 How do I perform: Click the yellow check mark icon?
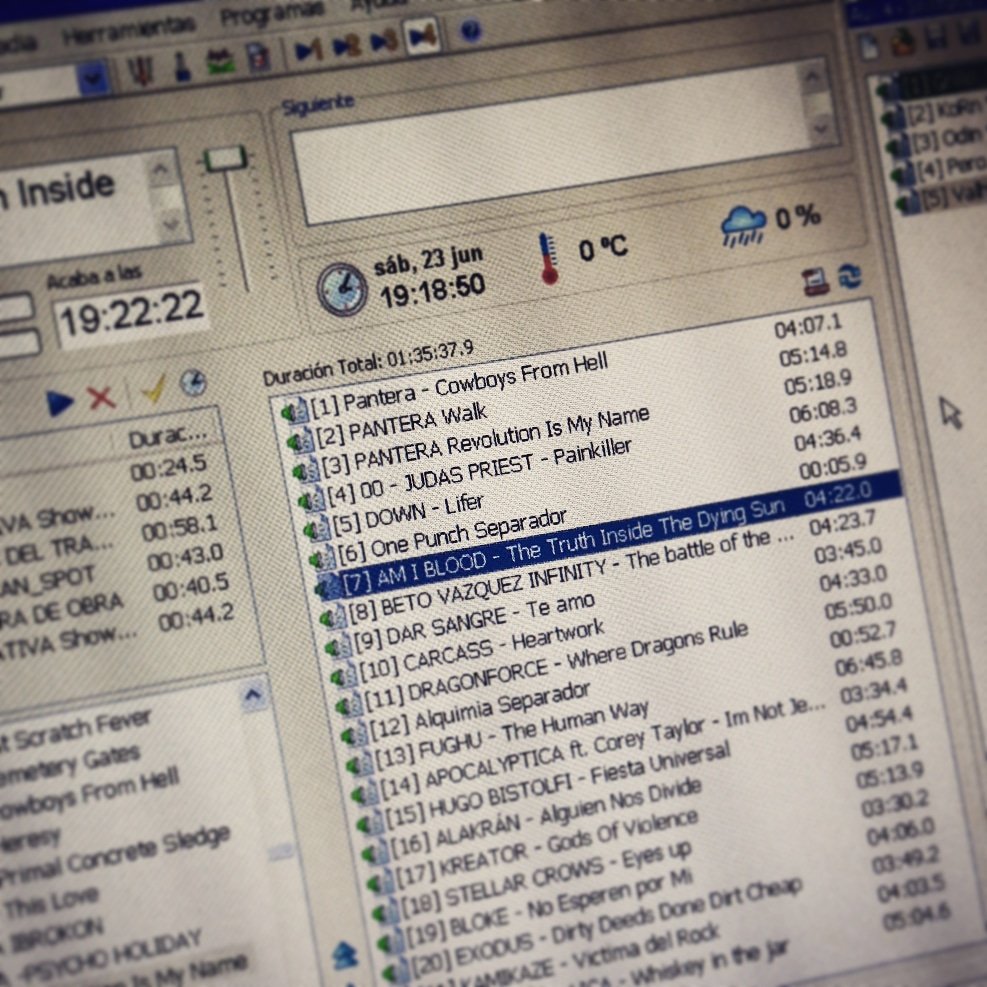click(153, 388)
